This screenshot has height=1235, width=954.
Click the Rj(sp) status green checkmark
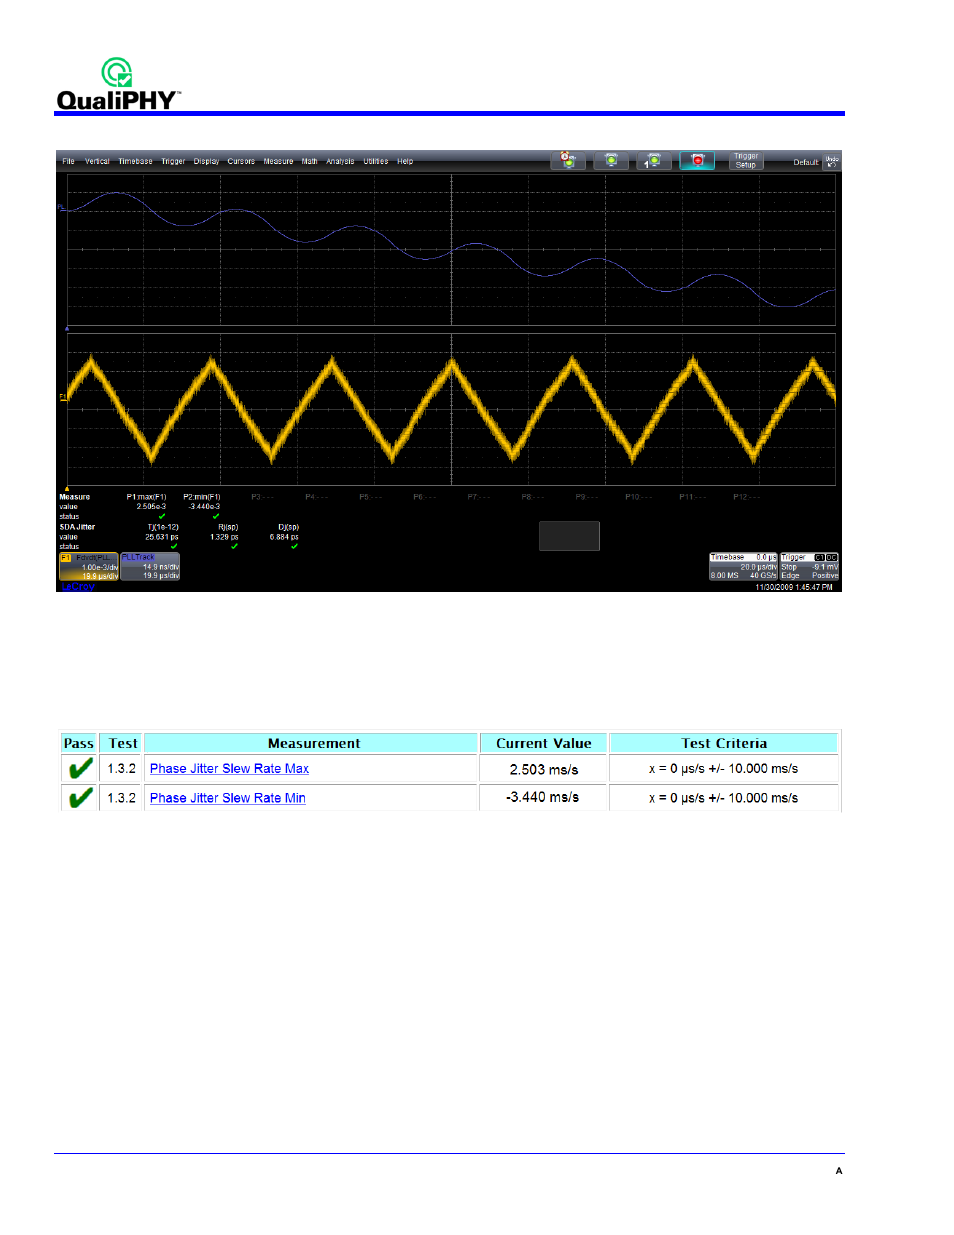tap(234, 546)
